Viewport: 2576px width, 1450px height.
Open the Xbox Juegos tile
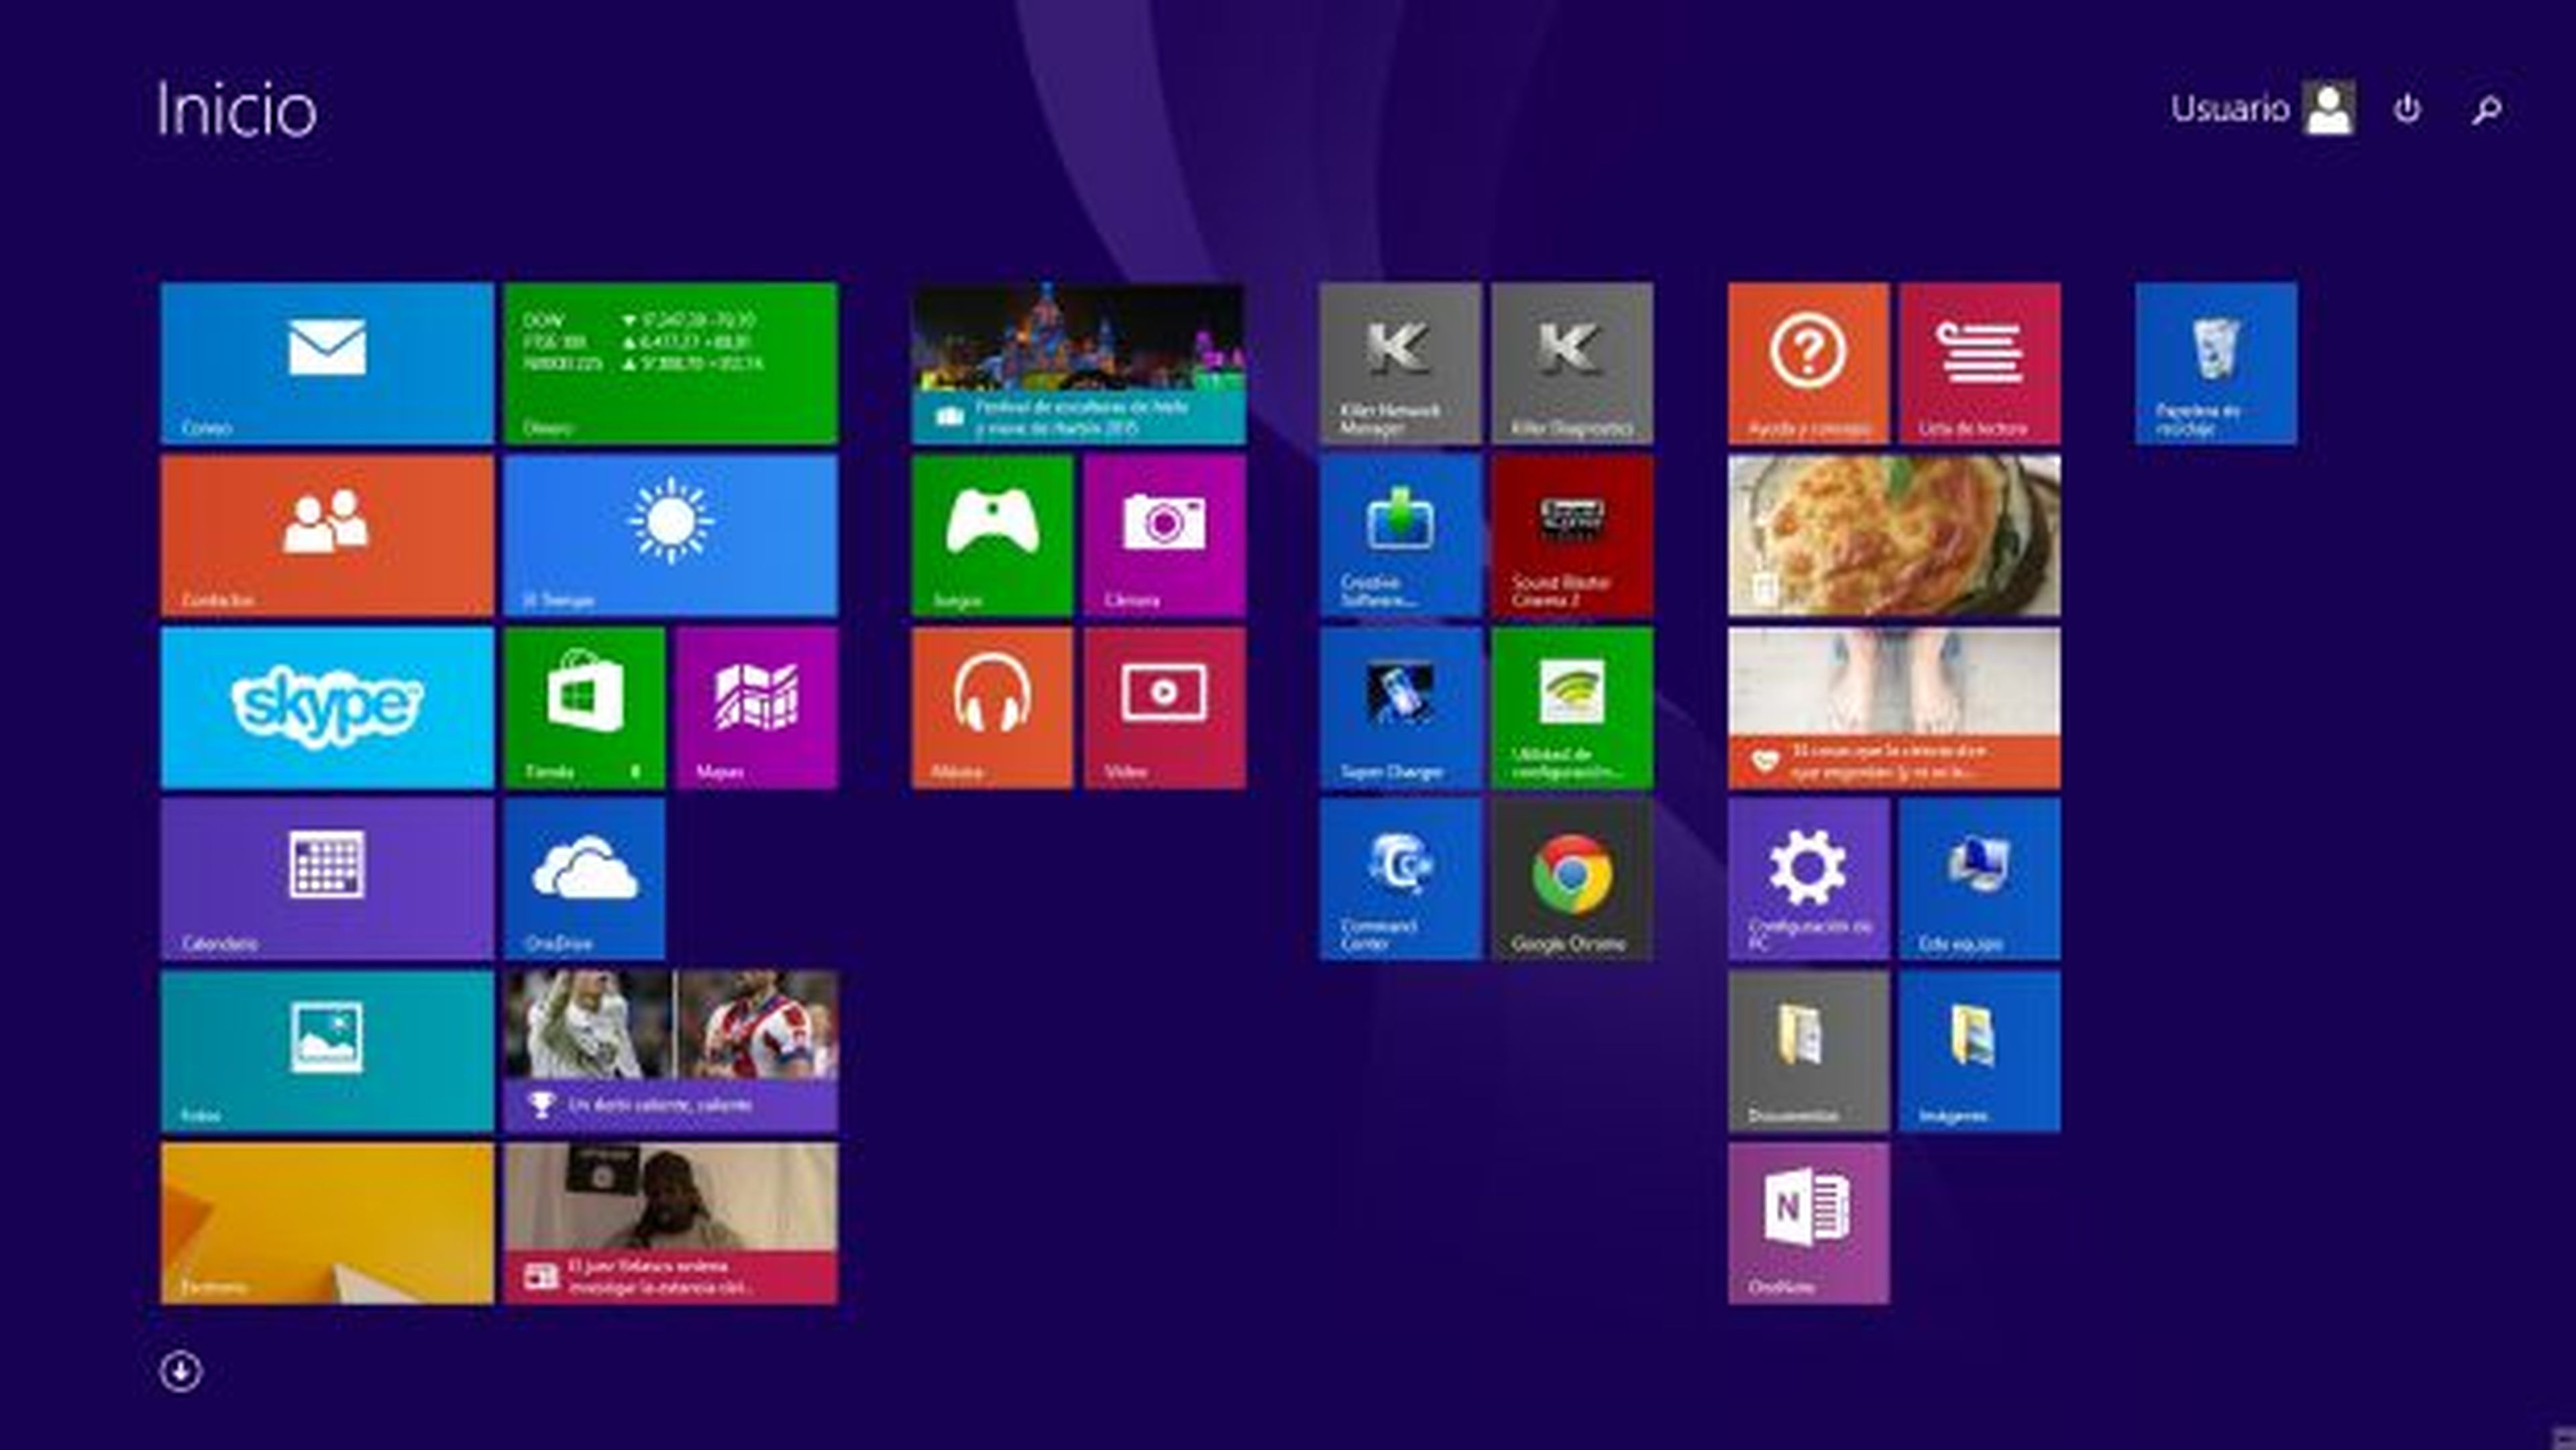click(x=992, y=535)
